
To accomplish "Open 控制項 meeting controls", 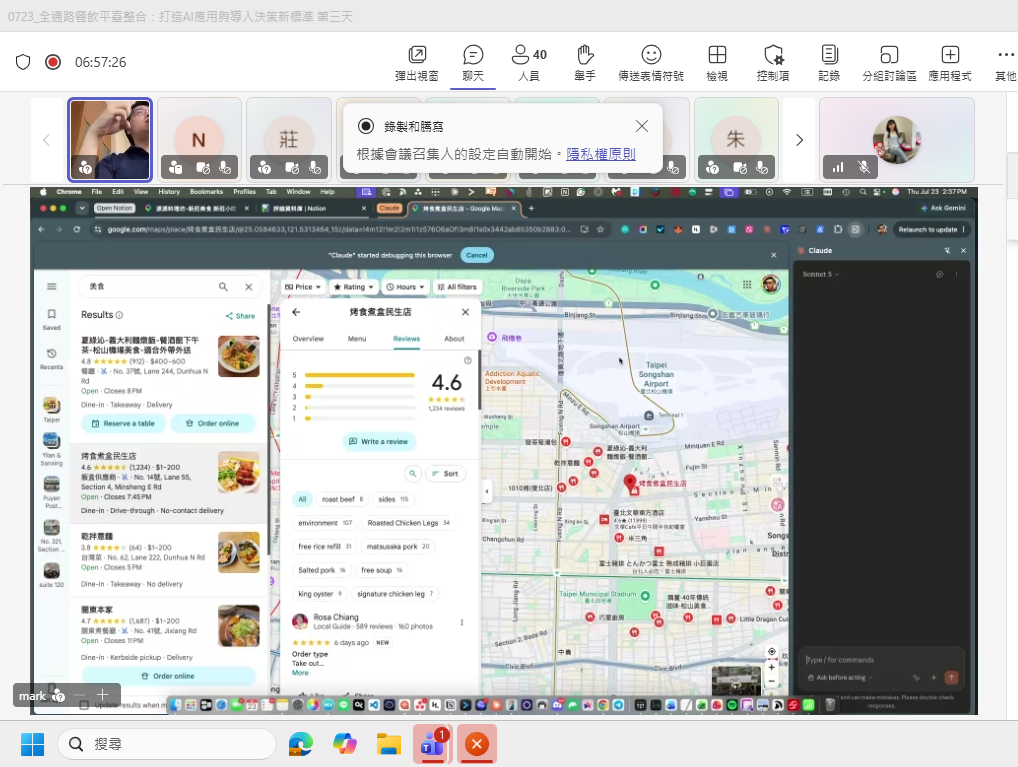I will click(773, 63).
